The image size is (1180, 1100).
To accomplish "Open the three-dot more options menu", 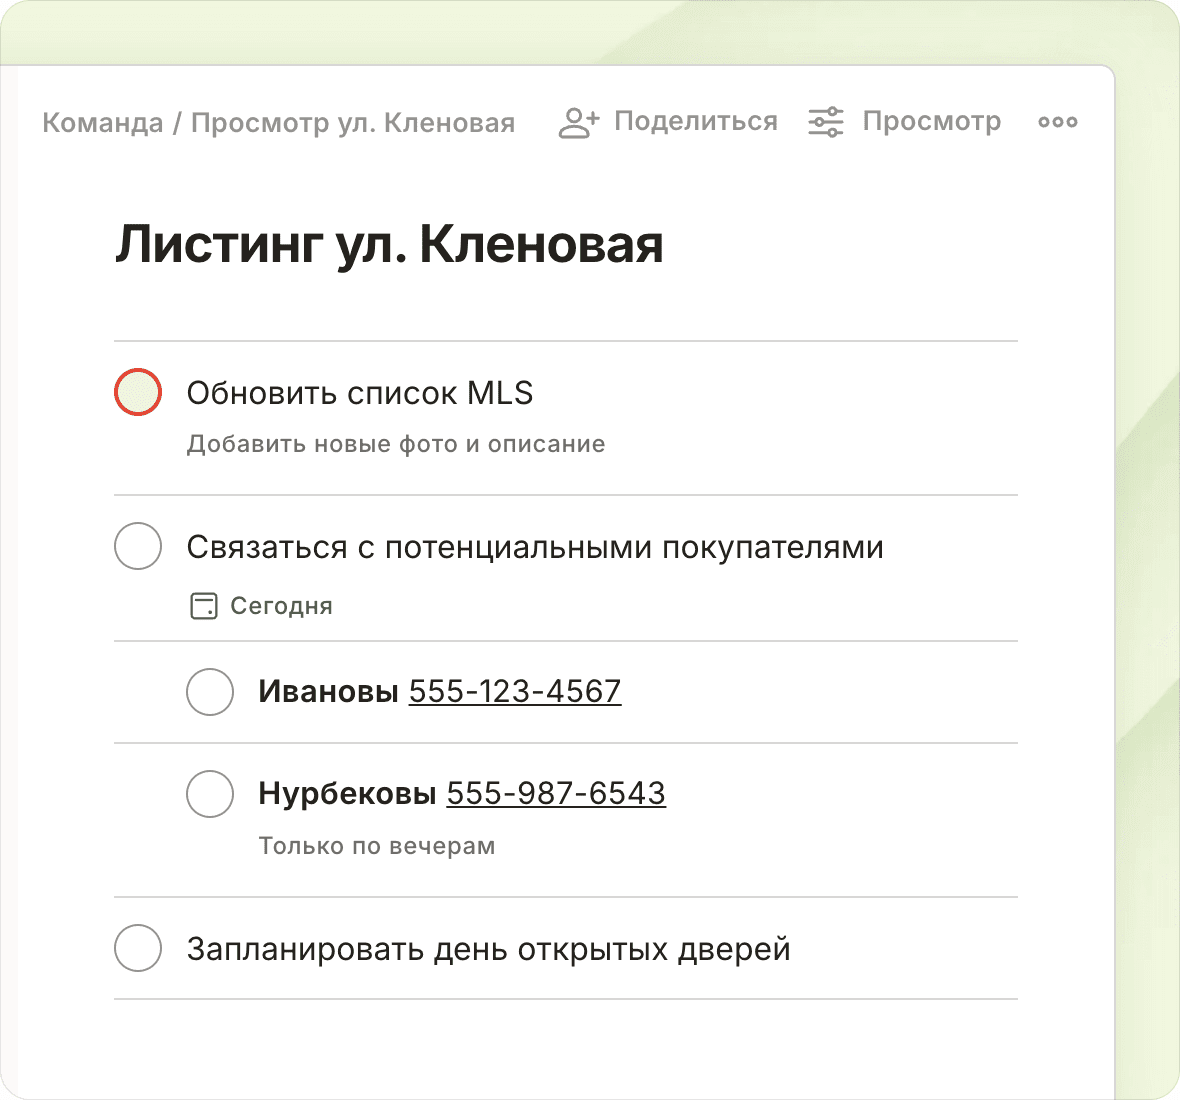I will point(1057,122).
